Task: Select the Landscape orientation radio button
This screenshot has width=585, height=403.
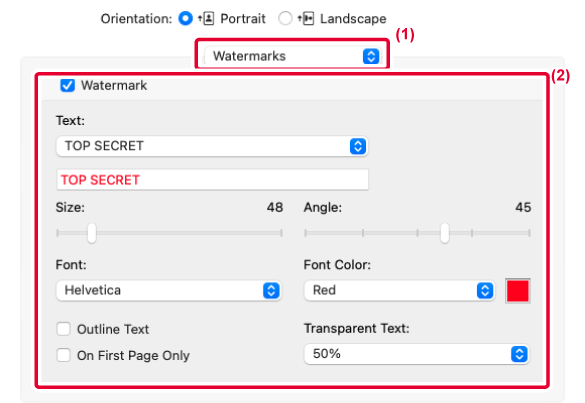Action: (285, 18)
